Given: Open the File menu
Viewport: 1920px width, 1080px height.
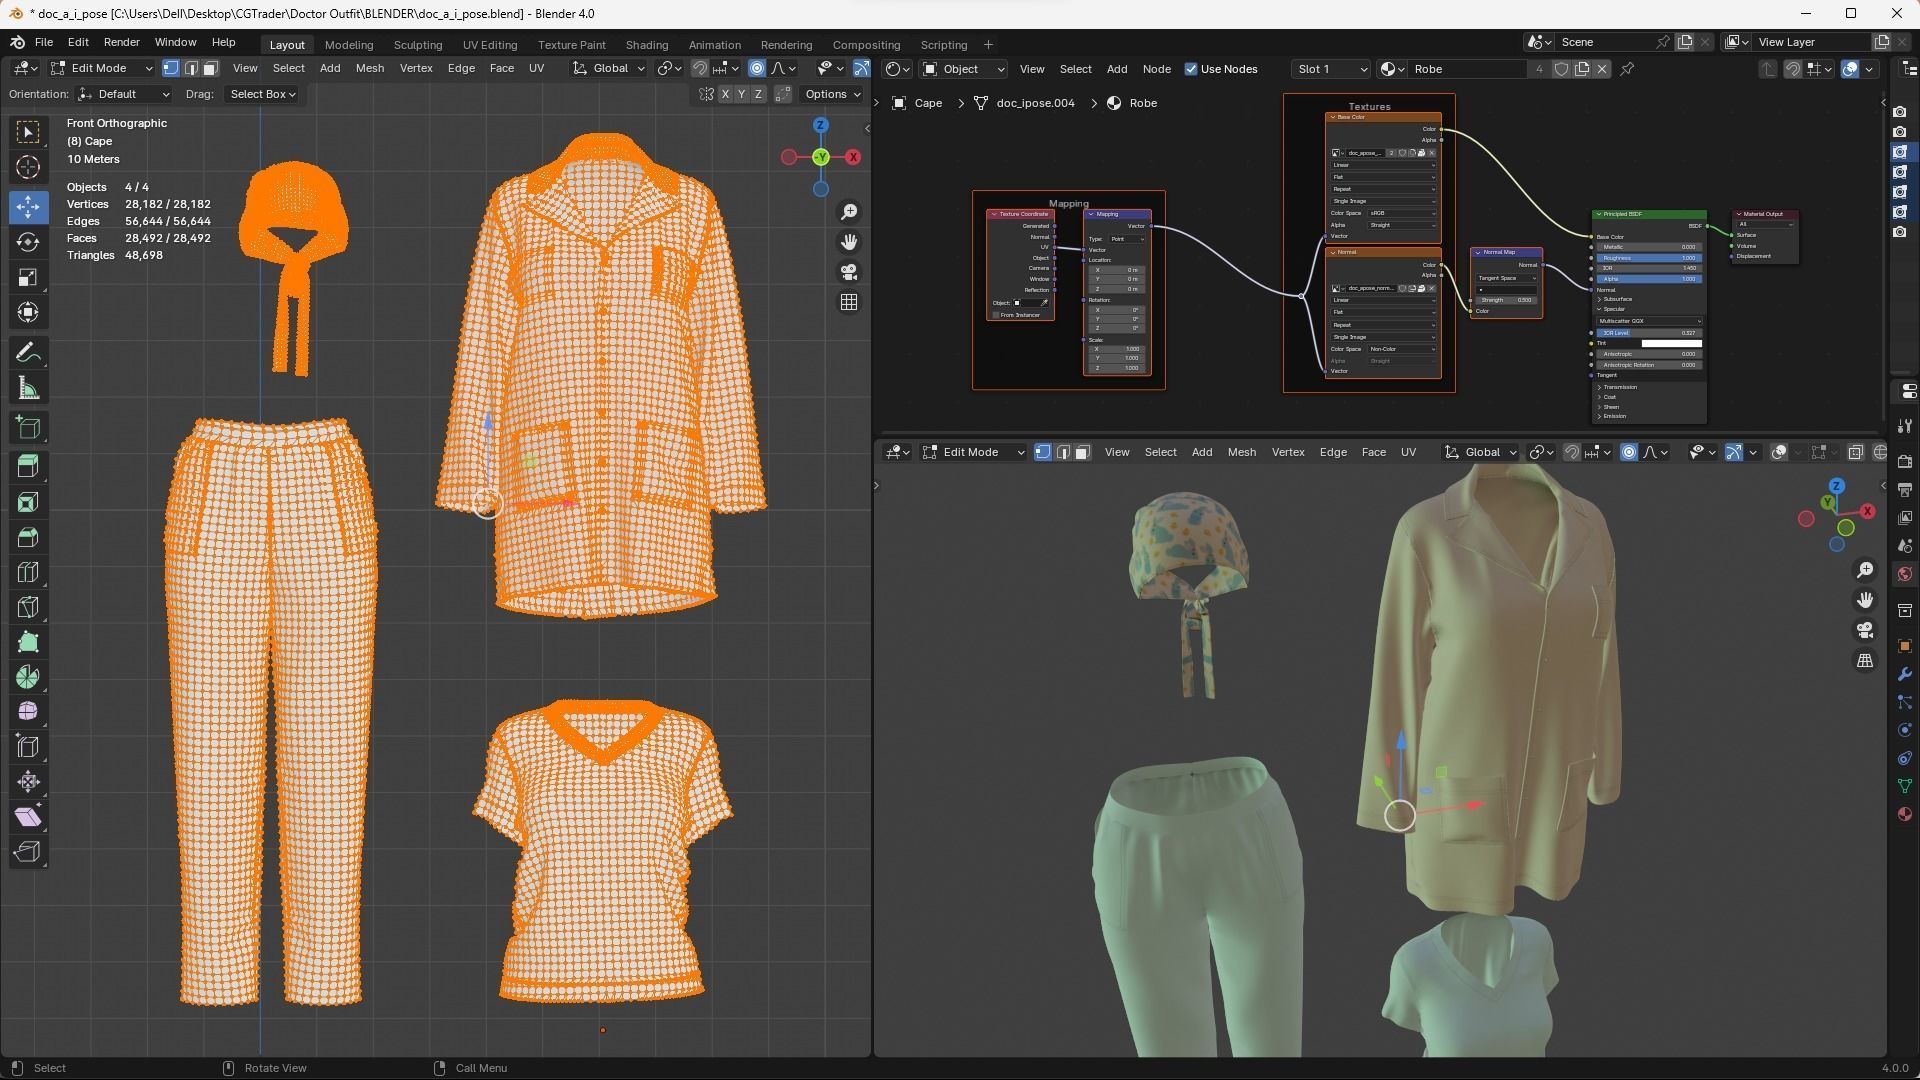Looking at the screenshot, I should [44, 43].
